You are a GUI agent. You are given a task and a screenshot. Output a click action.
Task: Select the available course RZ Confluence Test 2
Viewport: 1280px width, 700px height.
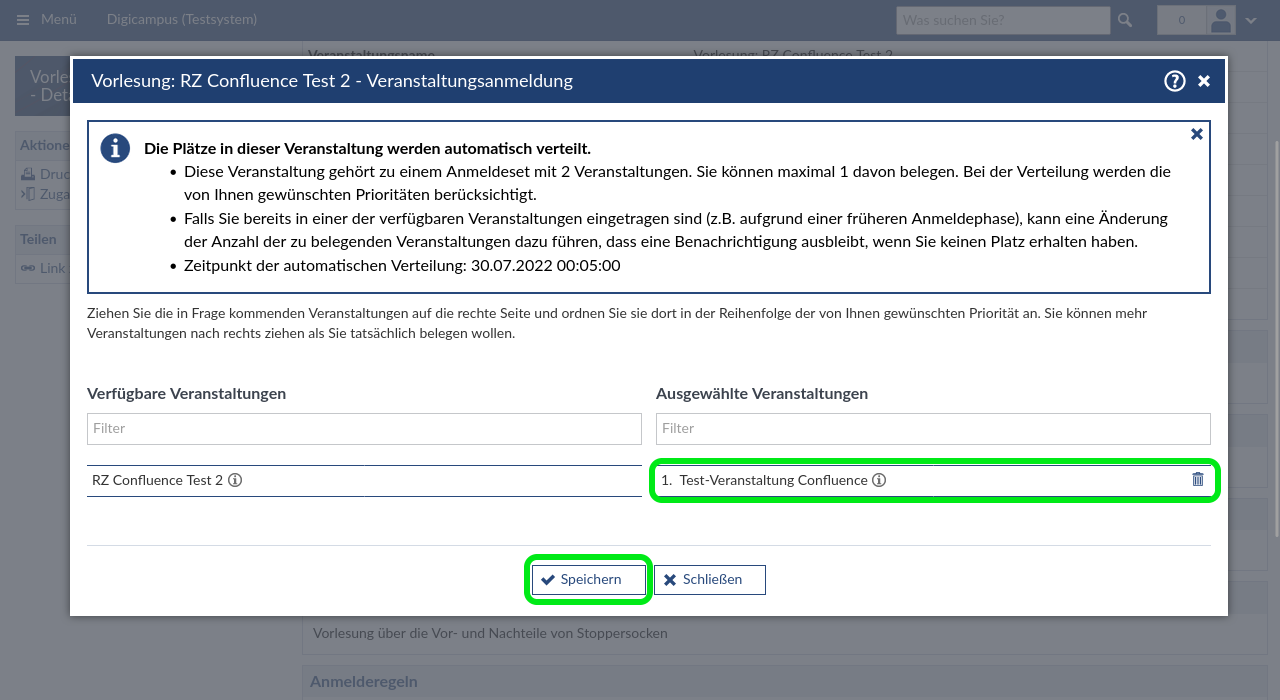tap(157, 480)
